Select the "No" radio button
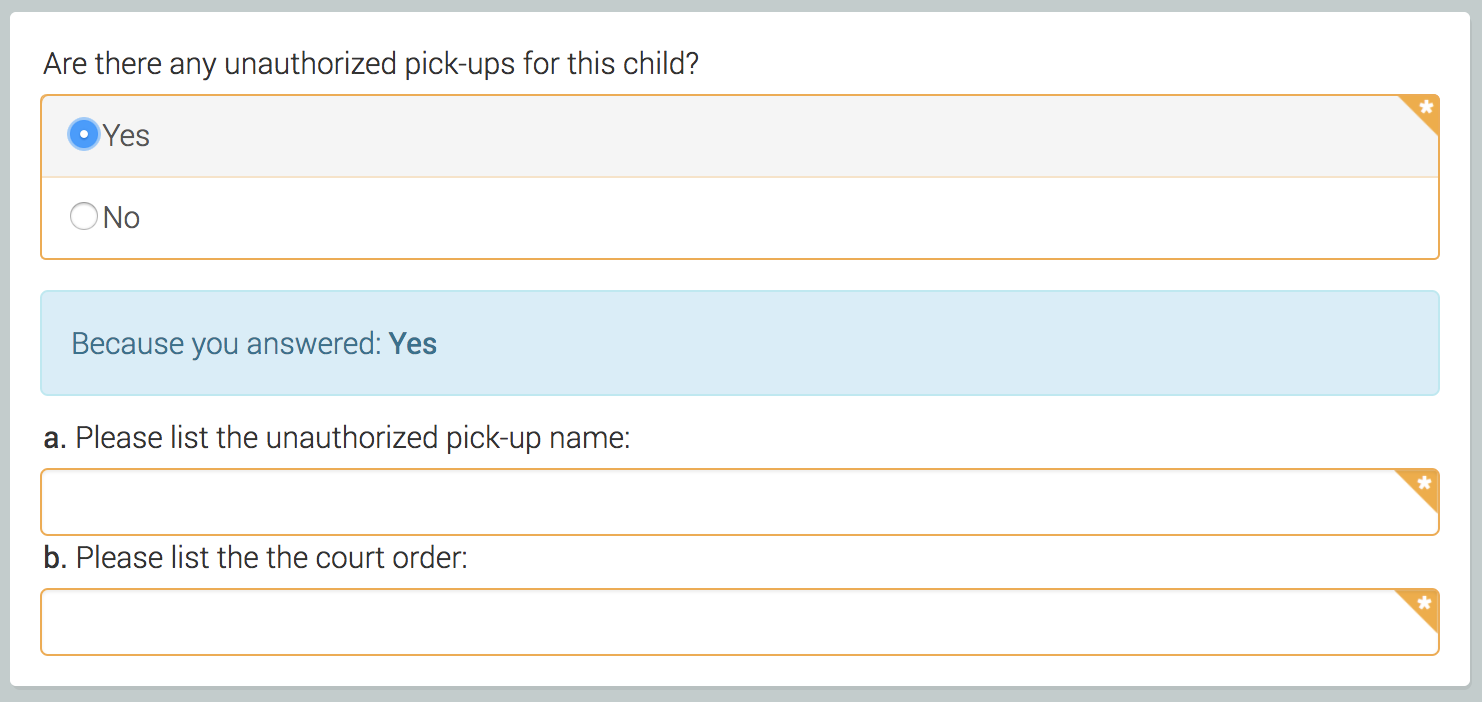This screenshot has height=702, width=1482. [x=84, y=217]
